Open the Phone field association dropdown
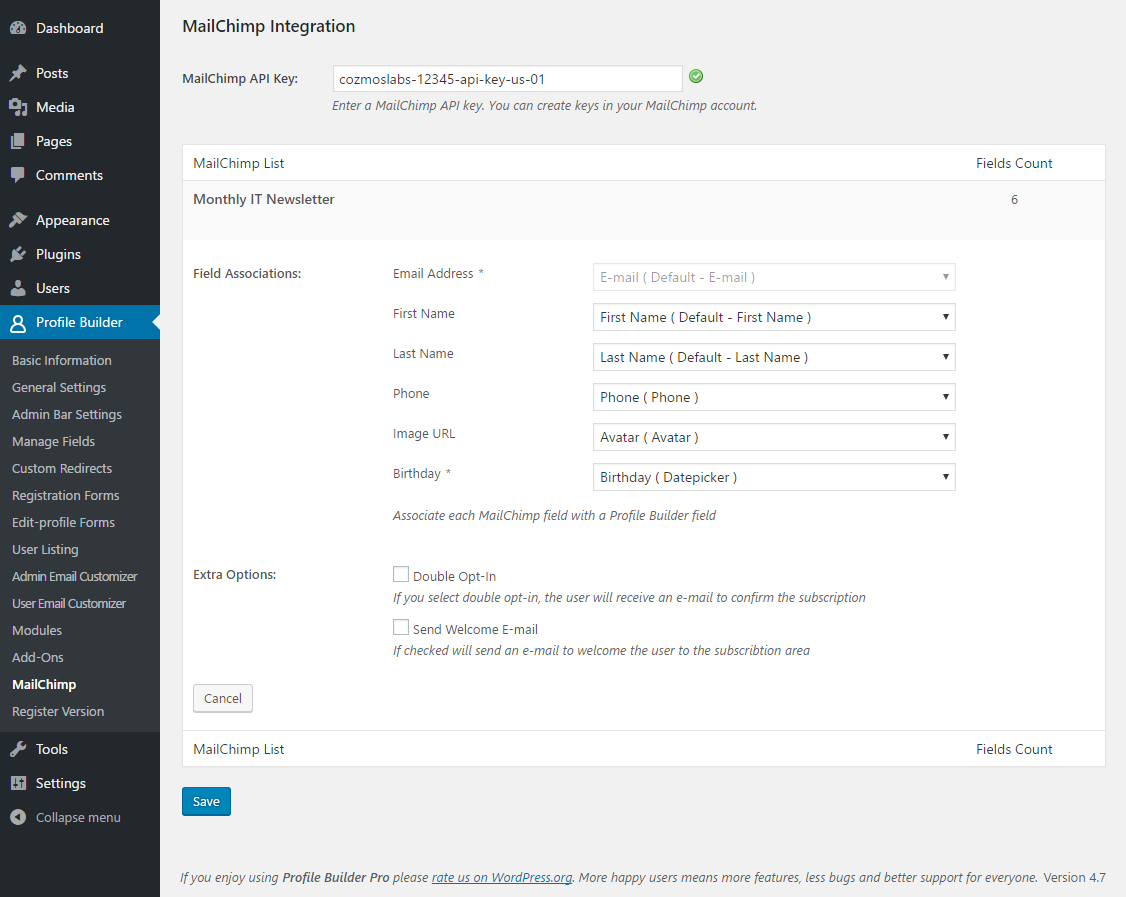1126x897 pixels. [x=774, y=397]
